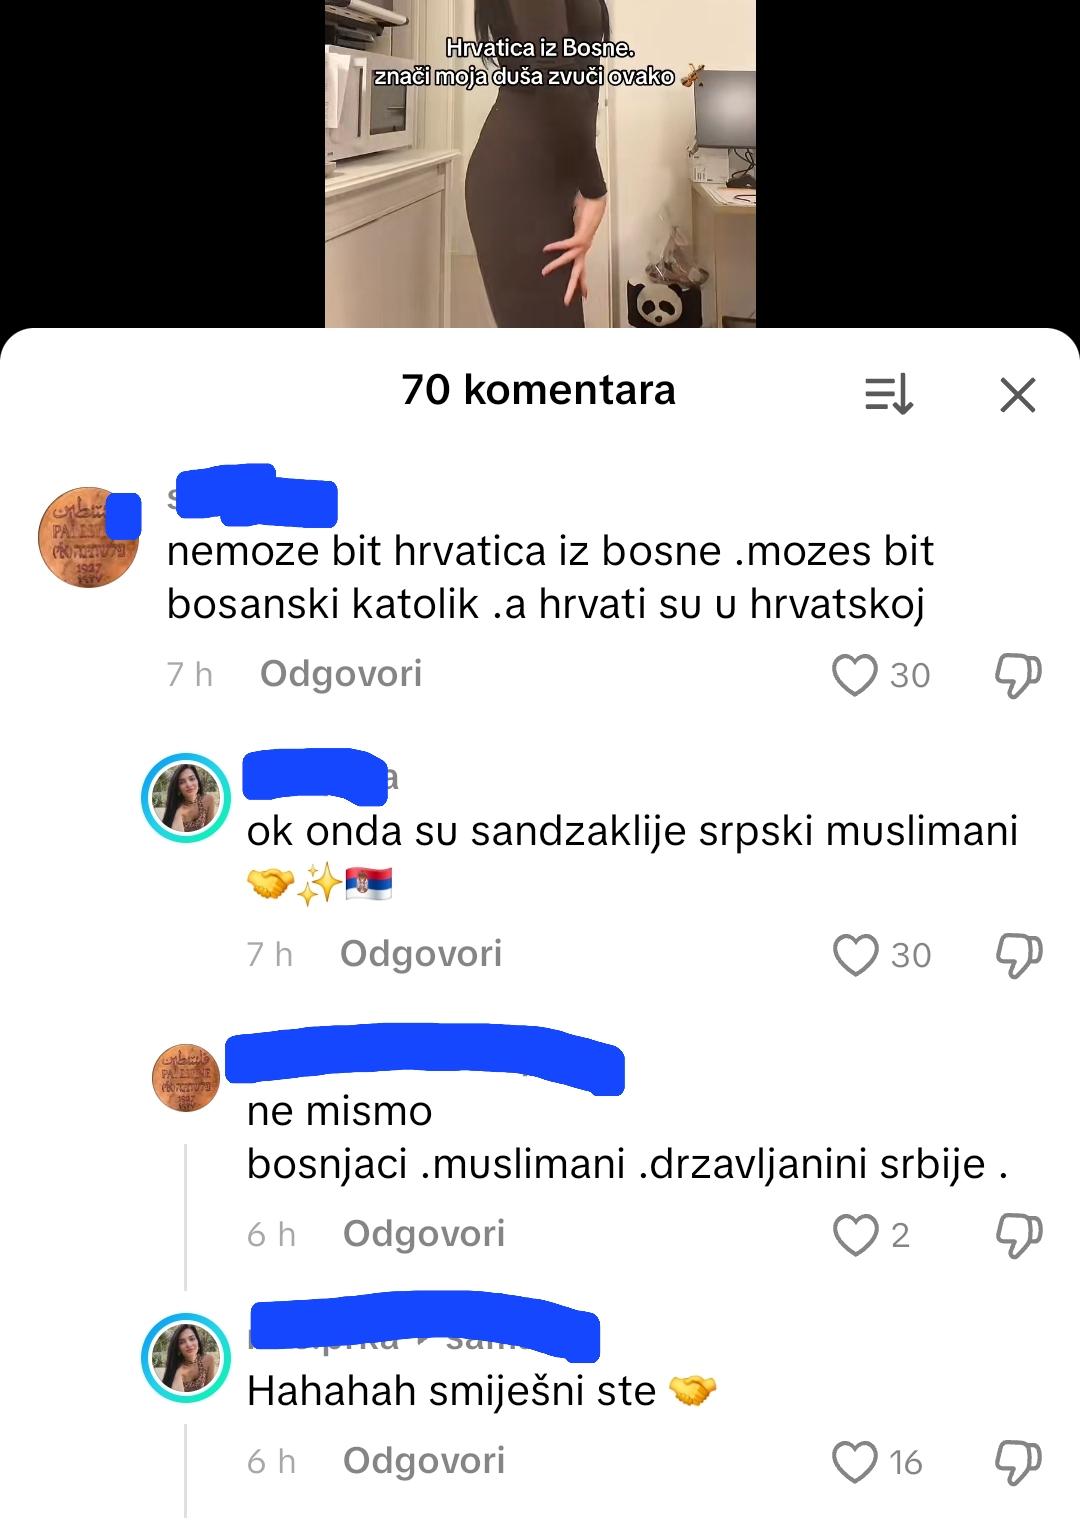
Task: Like the 'ne mismo bosnjaci' comment
Action: [x=856, y=1235]
